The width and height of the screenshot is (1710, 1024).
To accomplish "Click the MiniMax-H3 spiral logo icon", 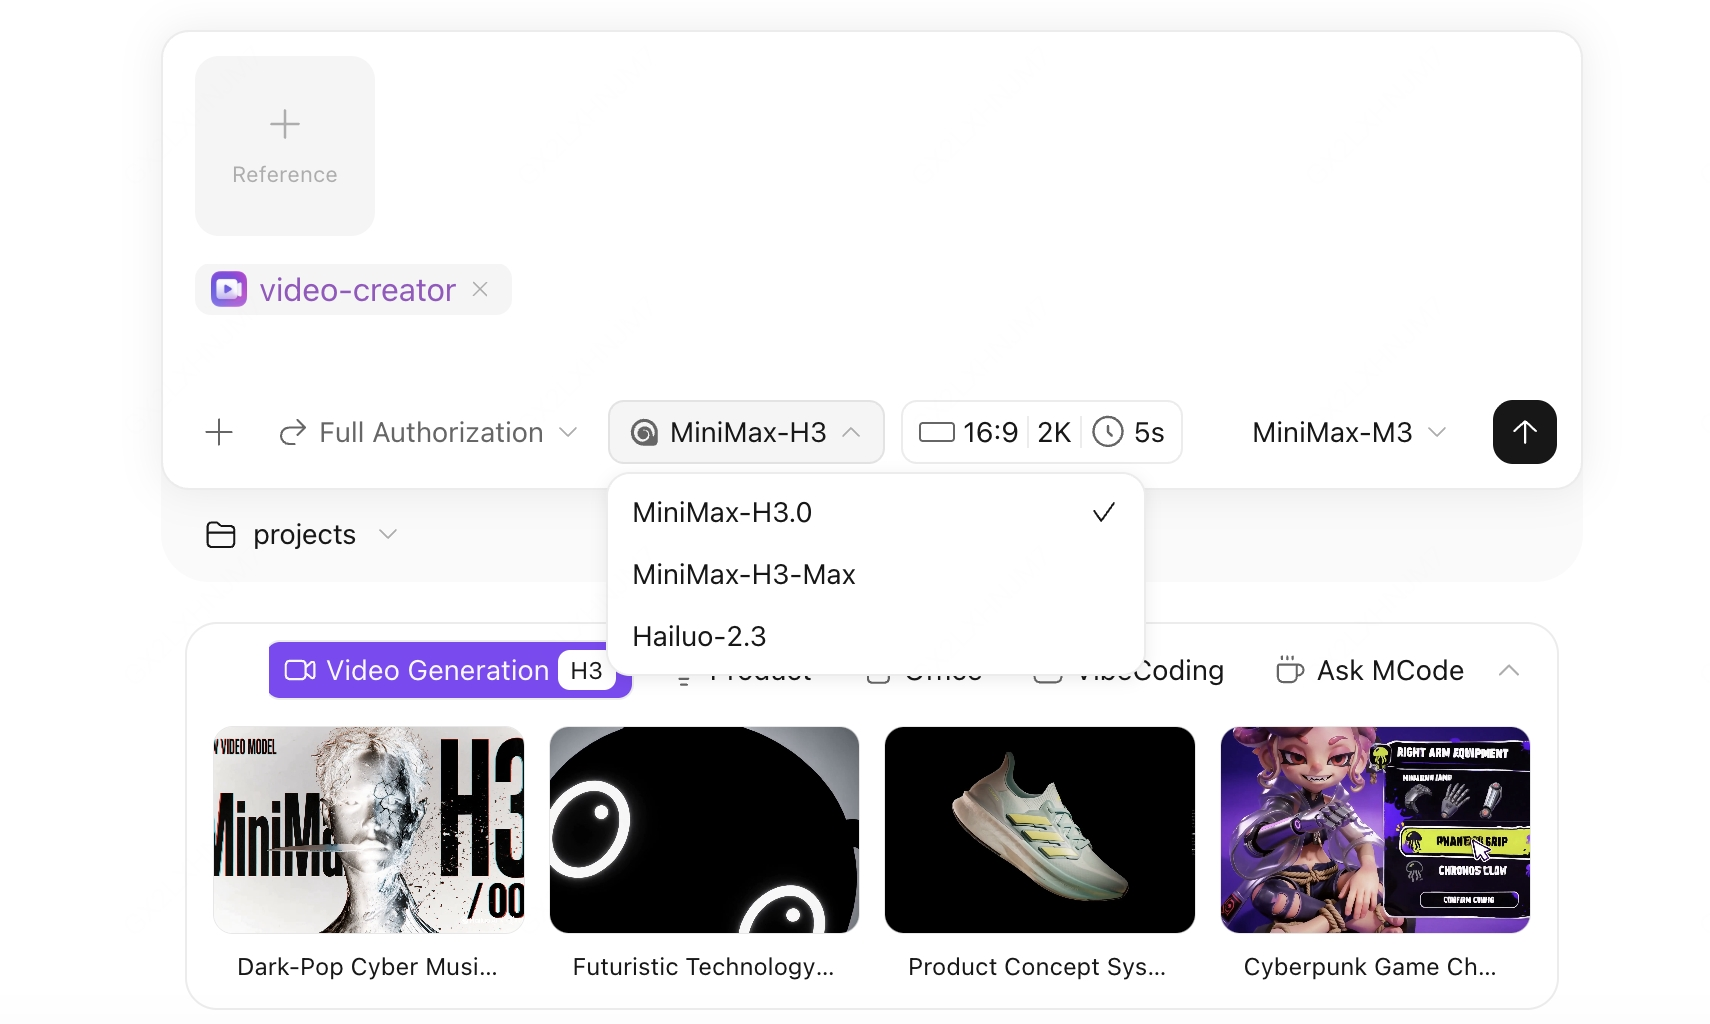I will (x=645, y=433).
